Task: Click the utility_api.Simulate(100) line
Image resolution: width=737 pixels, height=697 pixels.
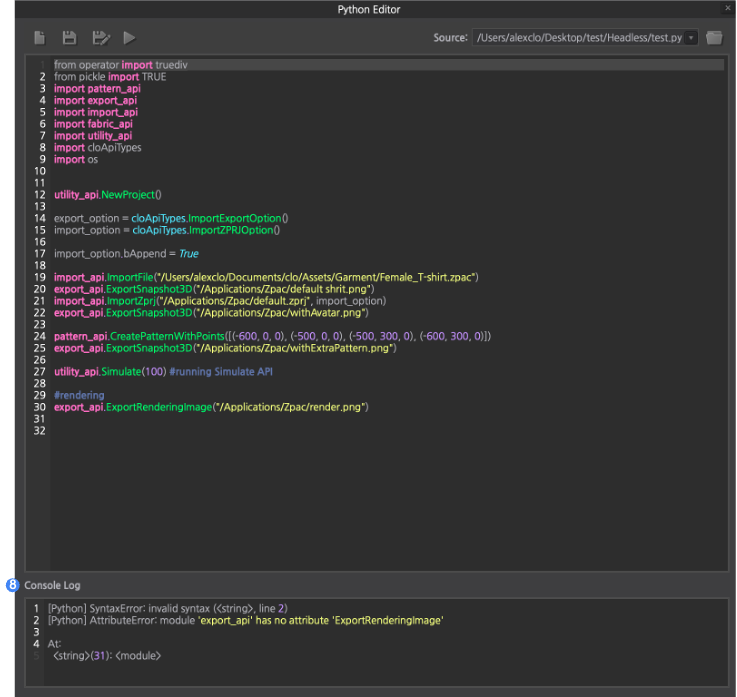Action: coord(163,372)
